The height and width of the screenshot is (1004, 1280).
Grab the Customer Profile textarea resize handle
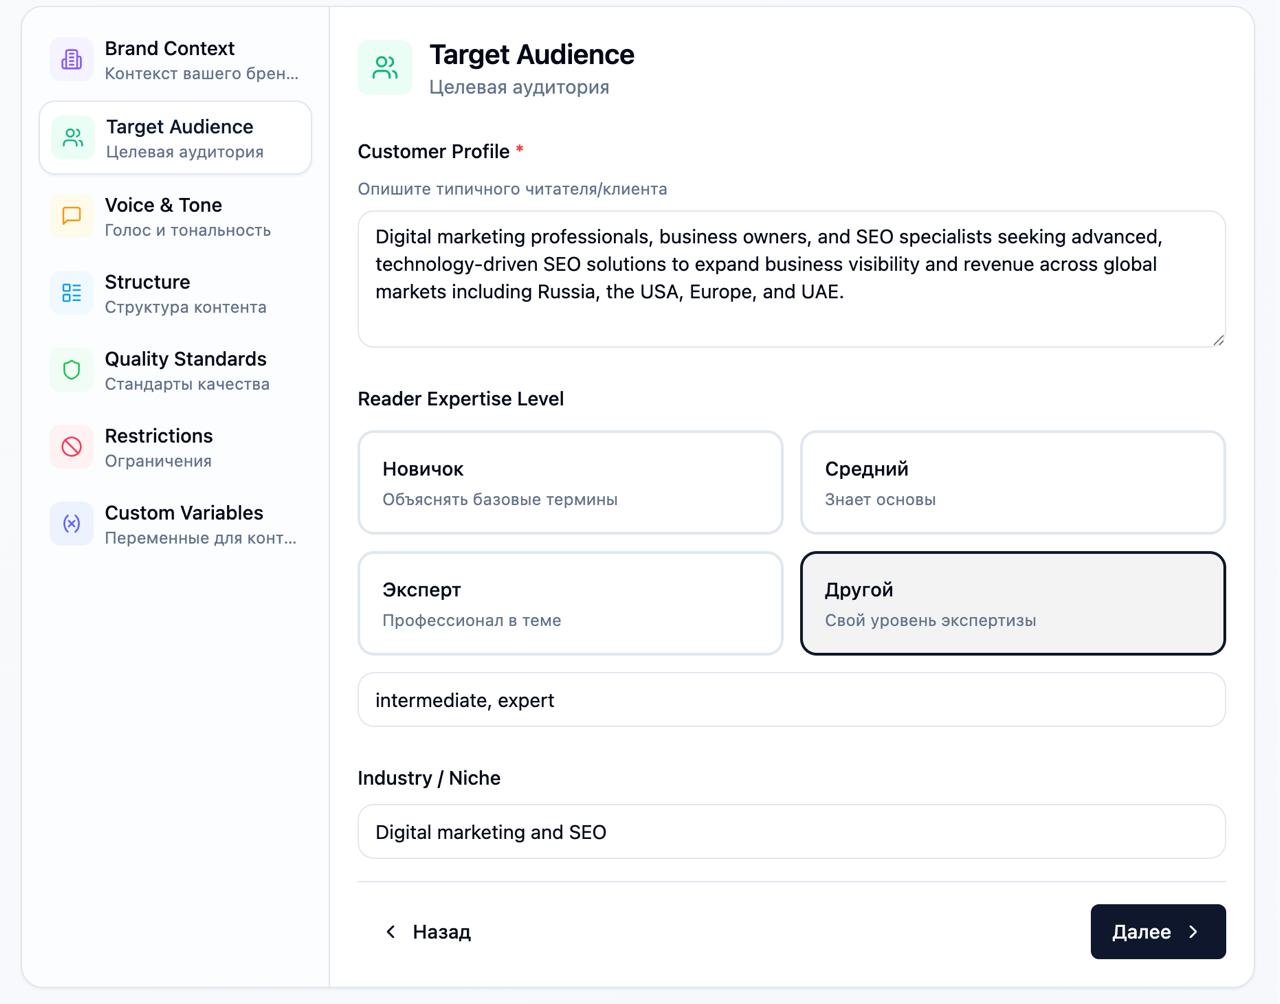(x=1217, y=340)
